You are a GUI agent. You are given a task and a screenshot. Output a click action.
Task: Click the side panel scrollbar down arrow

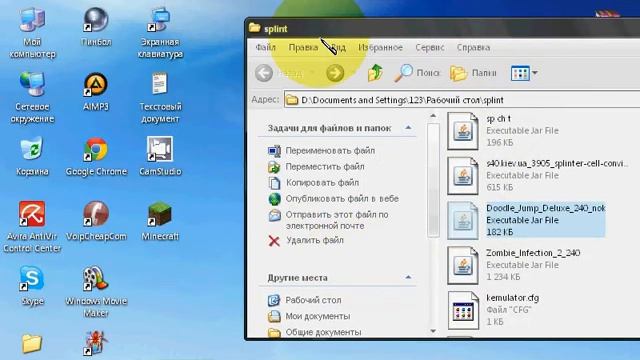(x=433, y=331)
